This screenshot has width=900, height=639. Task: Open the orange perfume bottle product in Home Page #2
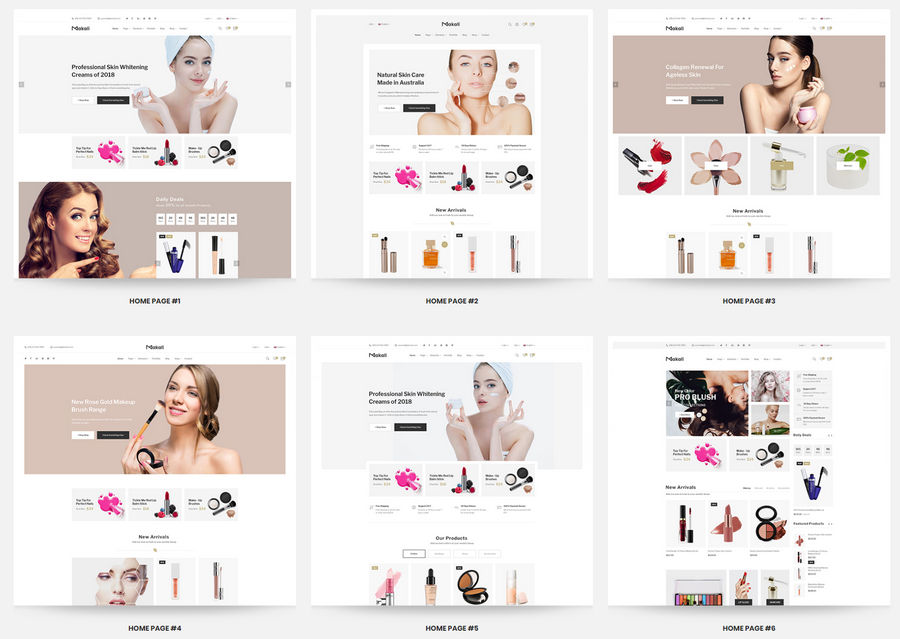(x=430, y=254)
